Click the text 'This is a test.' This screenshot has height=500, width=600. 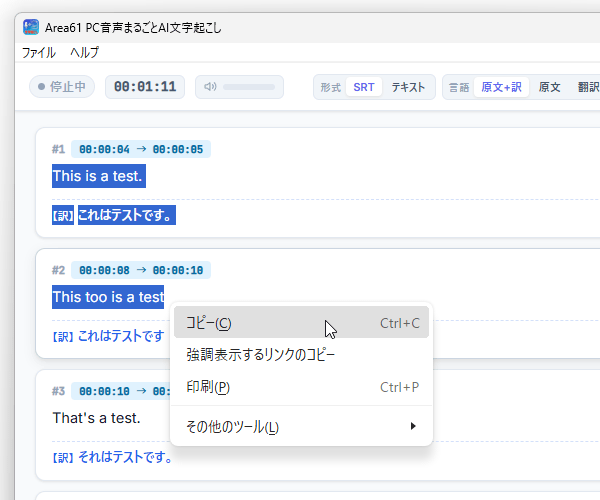99,176
